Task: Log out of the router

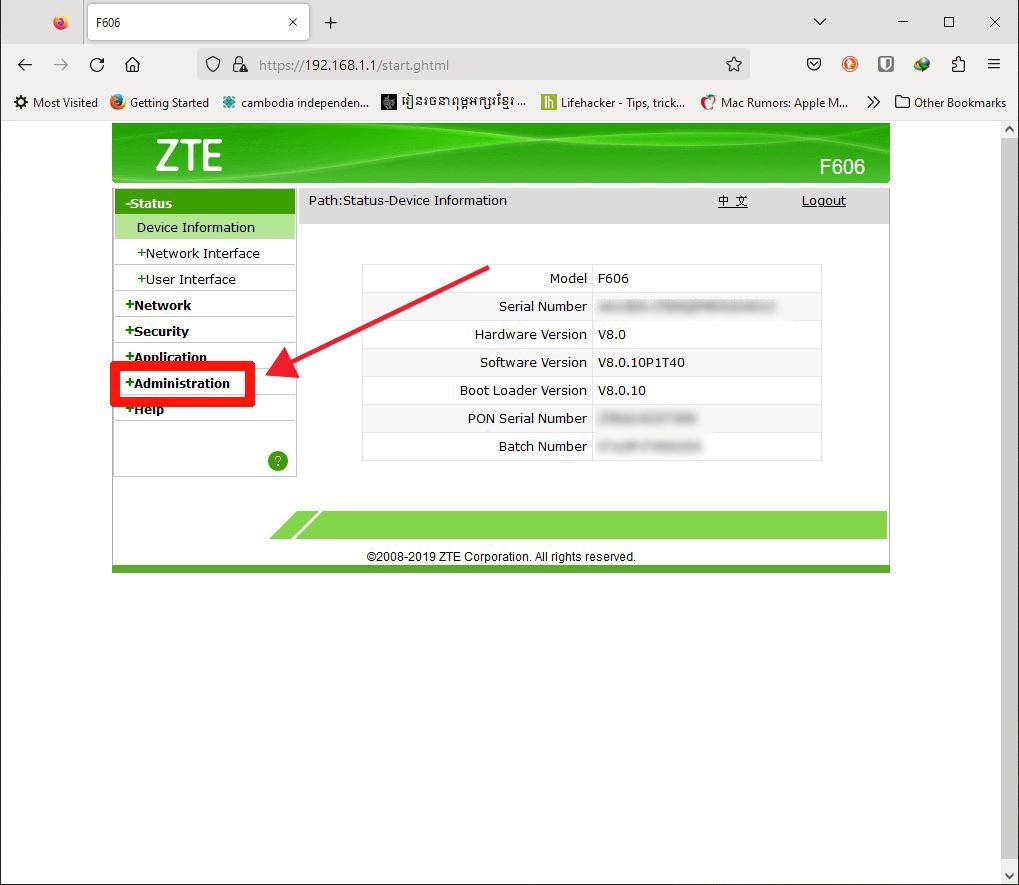Action: tap(823, 201)
